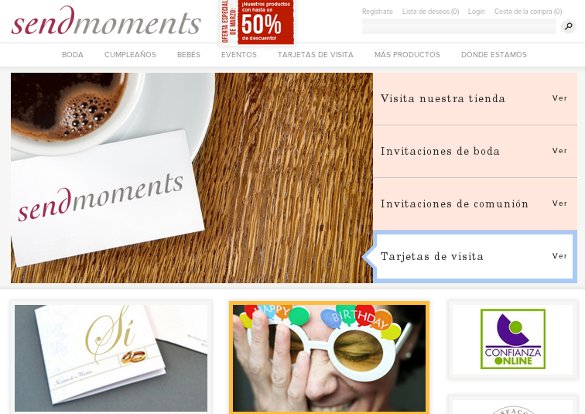Viewport: 585px width, 414px height.
Task: Select Invitaciones de boda slide
Action: (x=475, y=151)
